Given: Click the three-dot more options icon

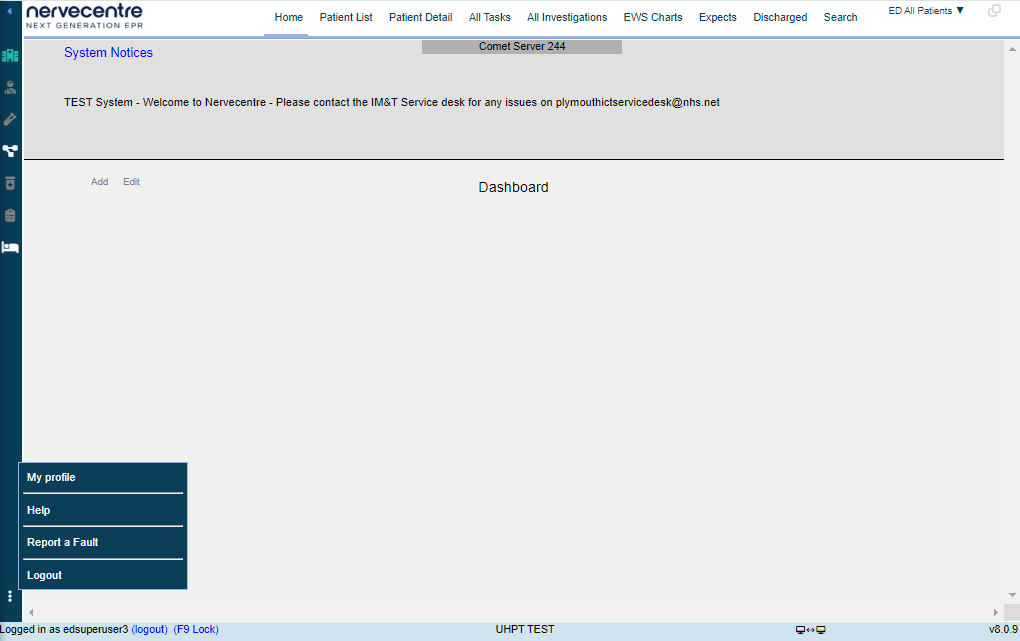Looking at the screenshot, I should click(x=10, y=596).
